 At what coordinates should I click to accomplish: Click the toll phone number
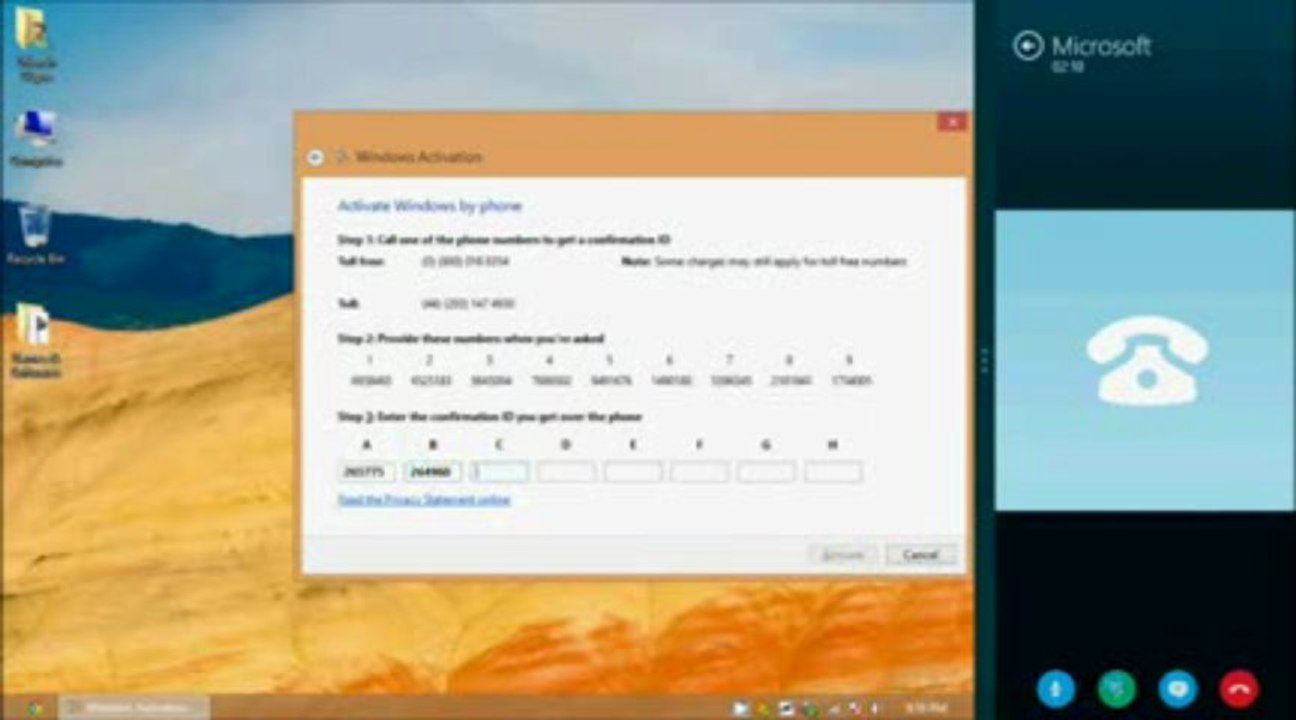click(468, 303)
